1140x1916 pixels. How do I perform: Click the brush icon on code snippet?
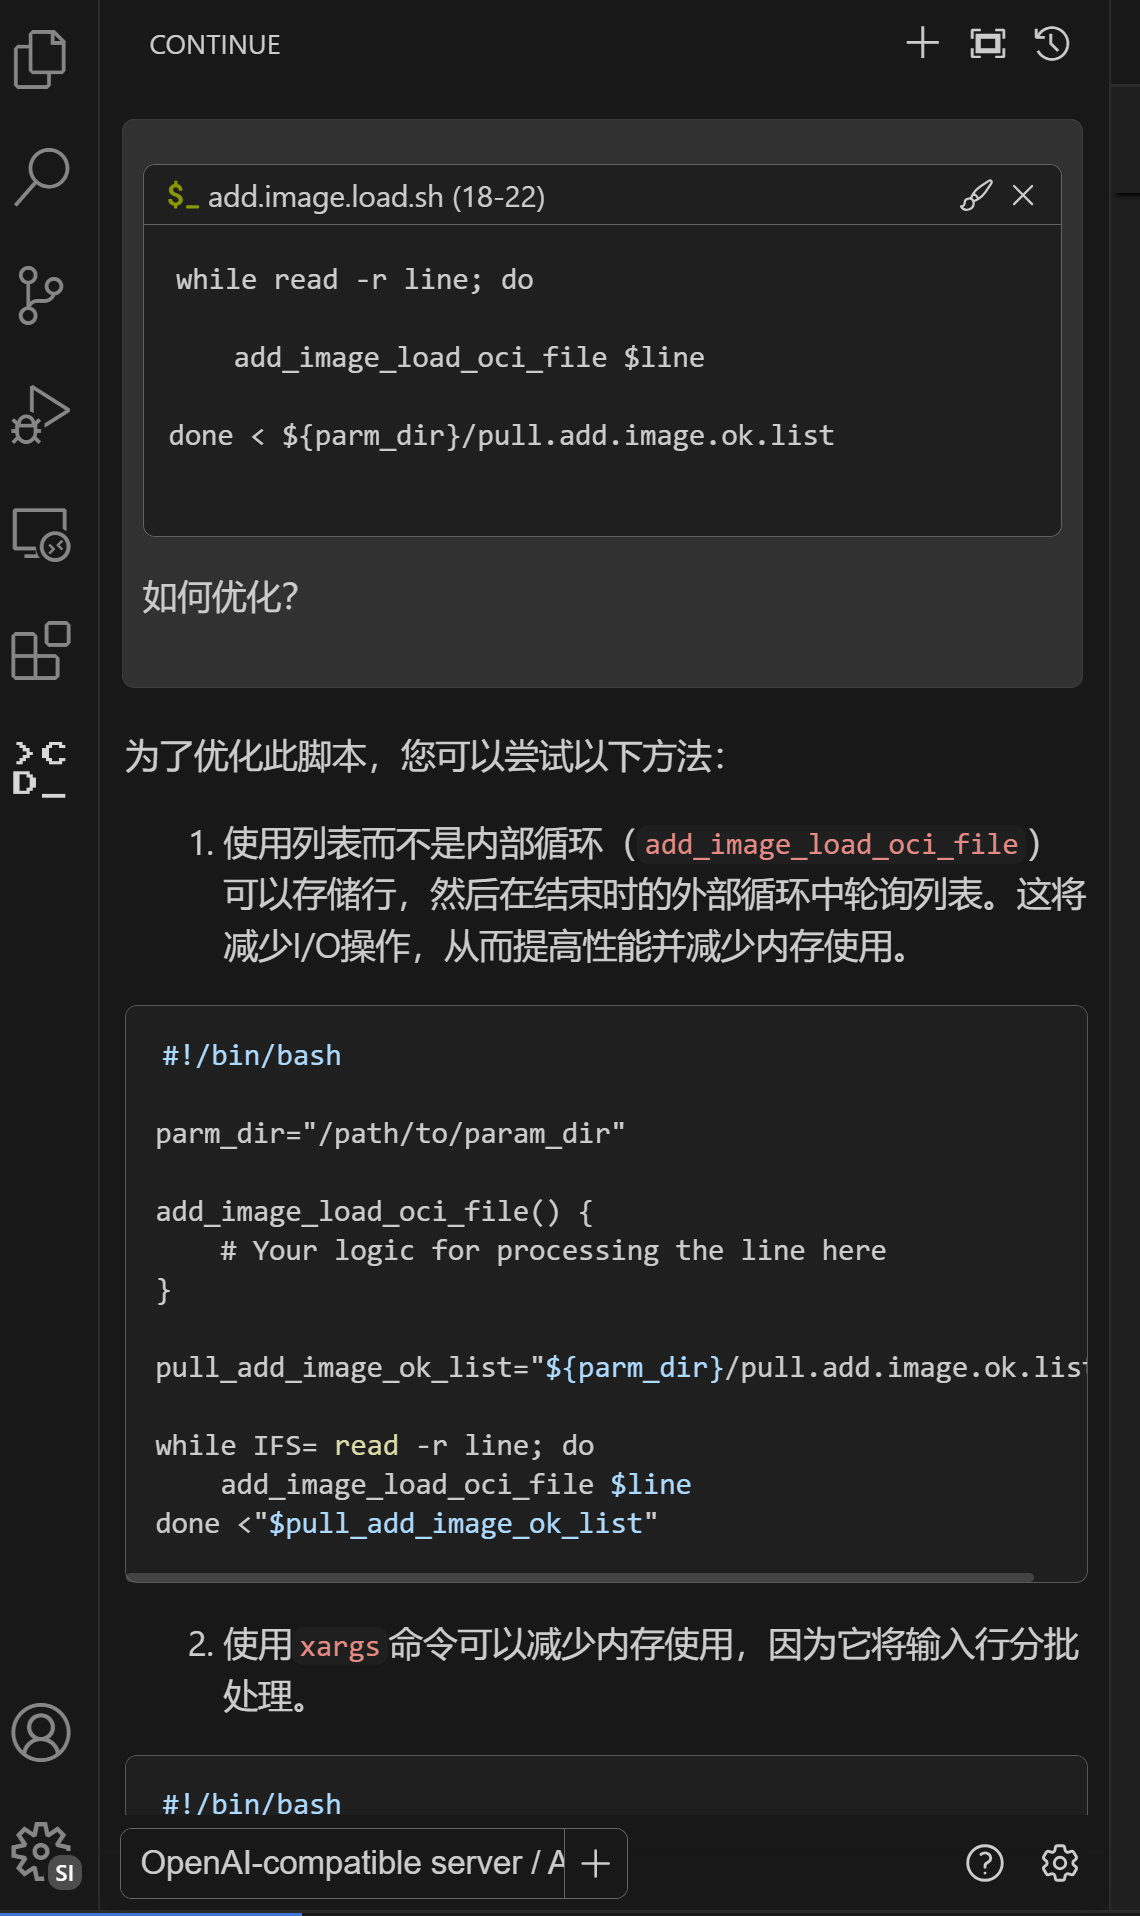point(976,195)
